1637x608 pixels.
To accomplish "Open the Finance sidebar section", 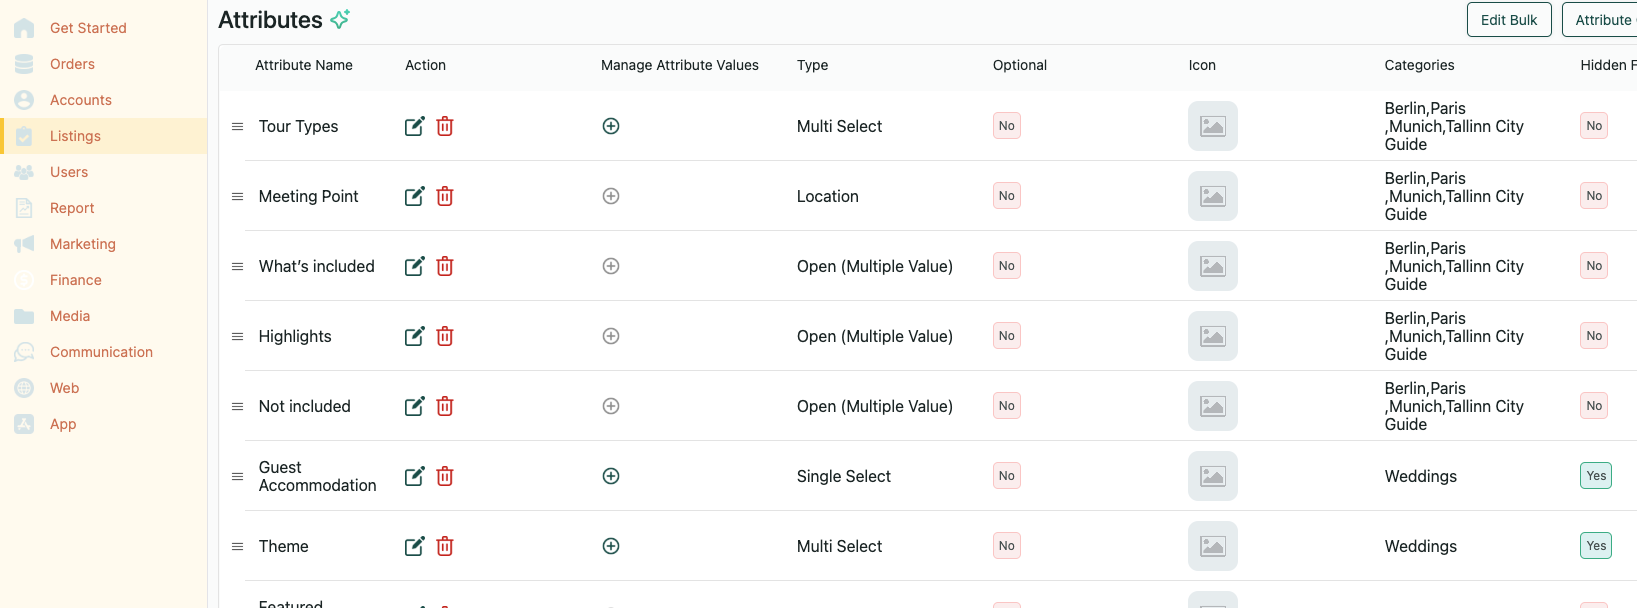I will pyautogui.click(x=75, y=280).
